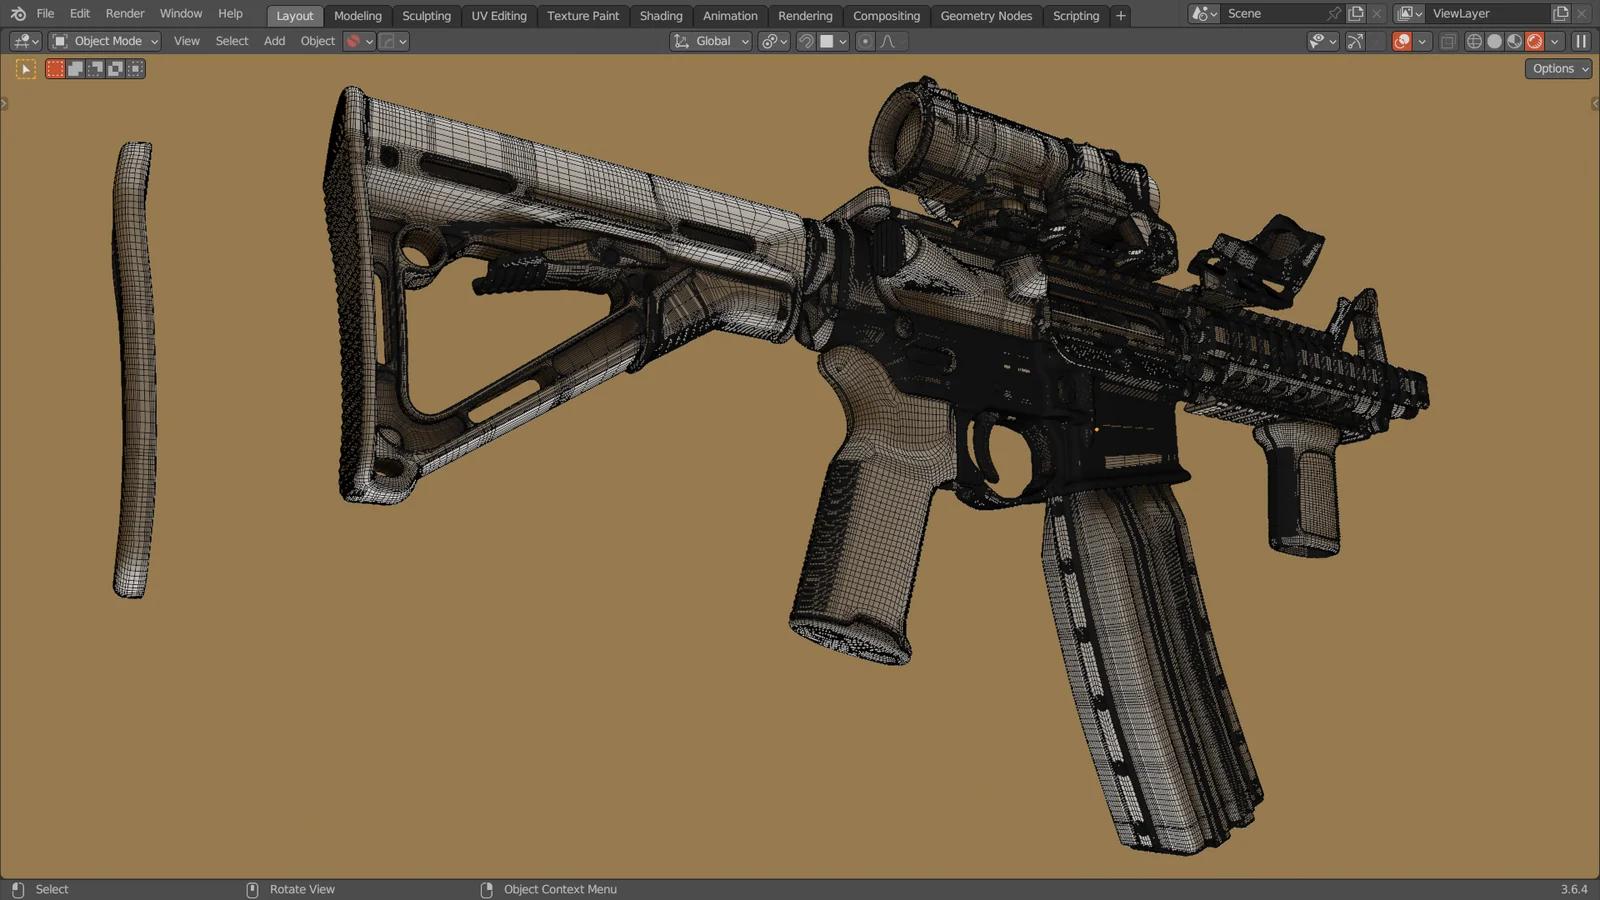Screen dimensions: 1600x900
Task: Select Wireframe viewport shading mode
Action: click(1475, 41)
